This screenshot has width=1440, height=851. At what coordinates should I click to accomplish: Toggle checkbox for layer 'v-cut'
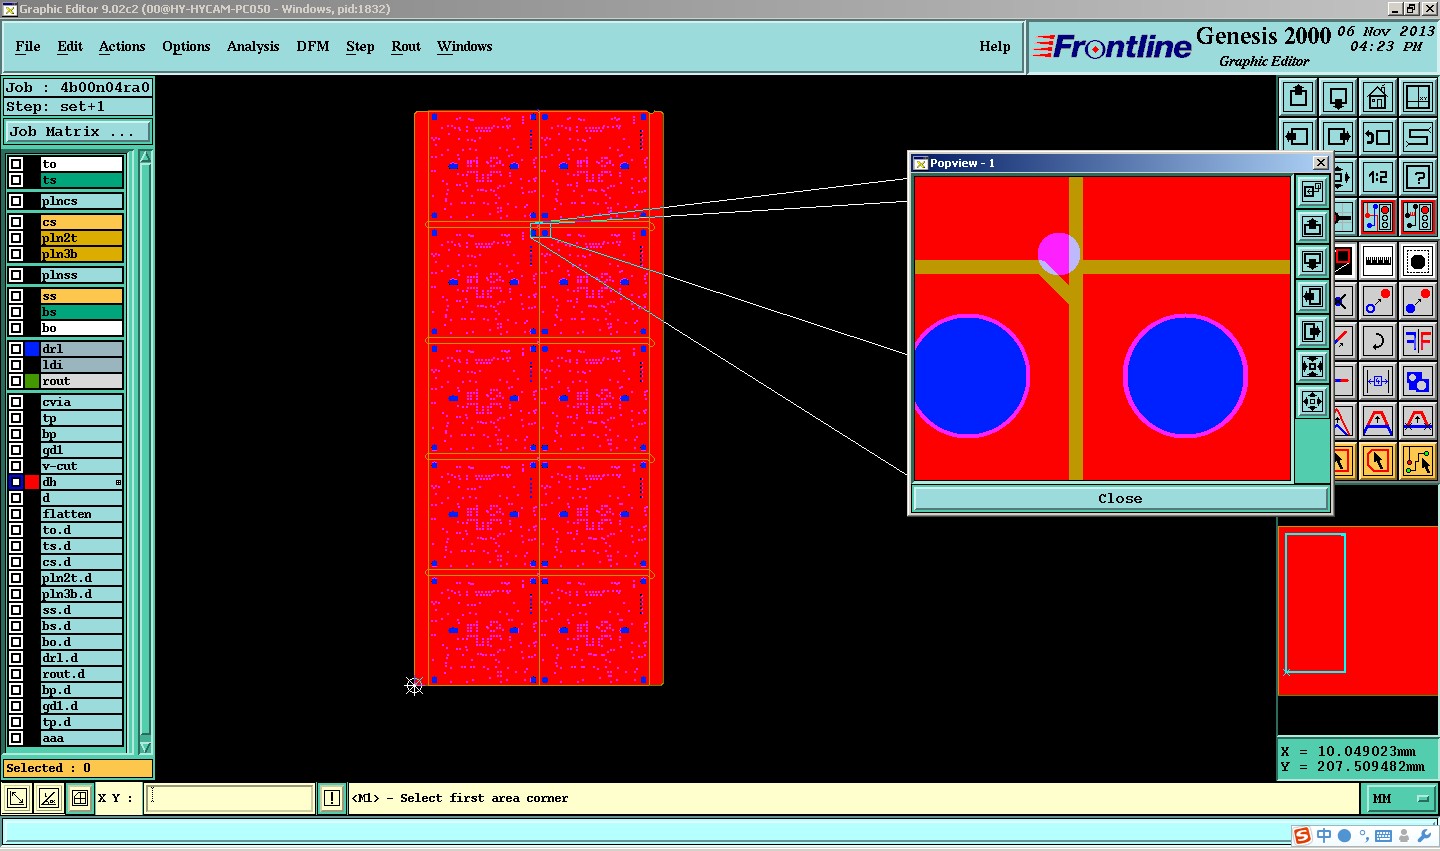click(16, 466)
